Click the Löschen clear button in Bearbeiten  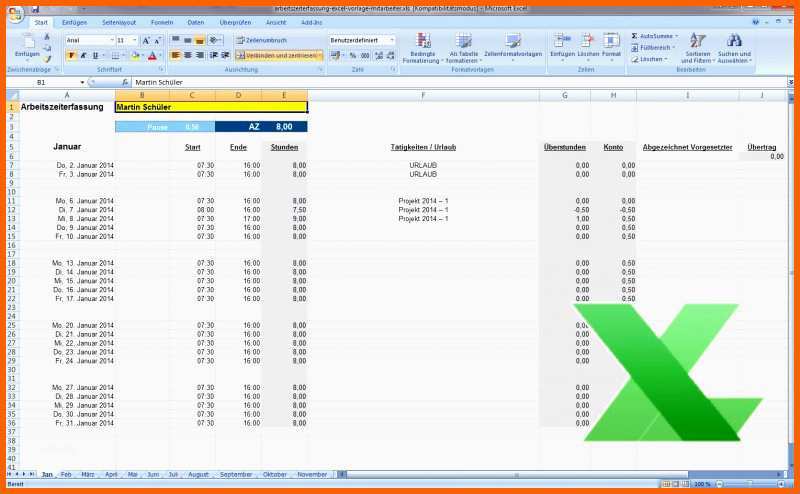(652, 59)
